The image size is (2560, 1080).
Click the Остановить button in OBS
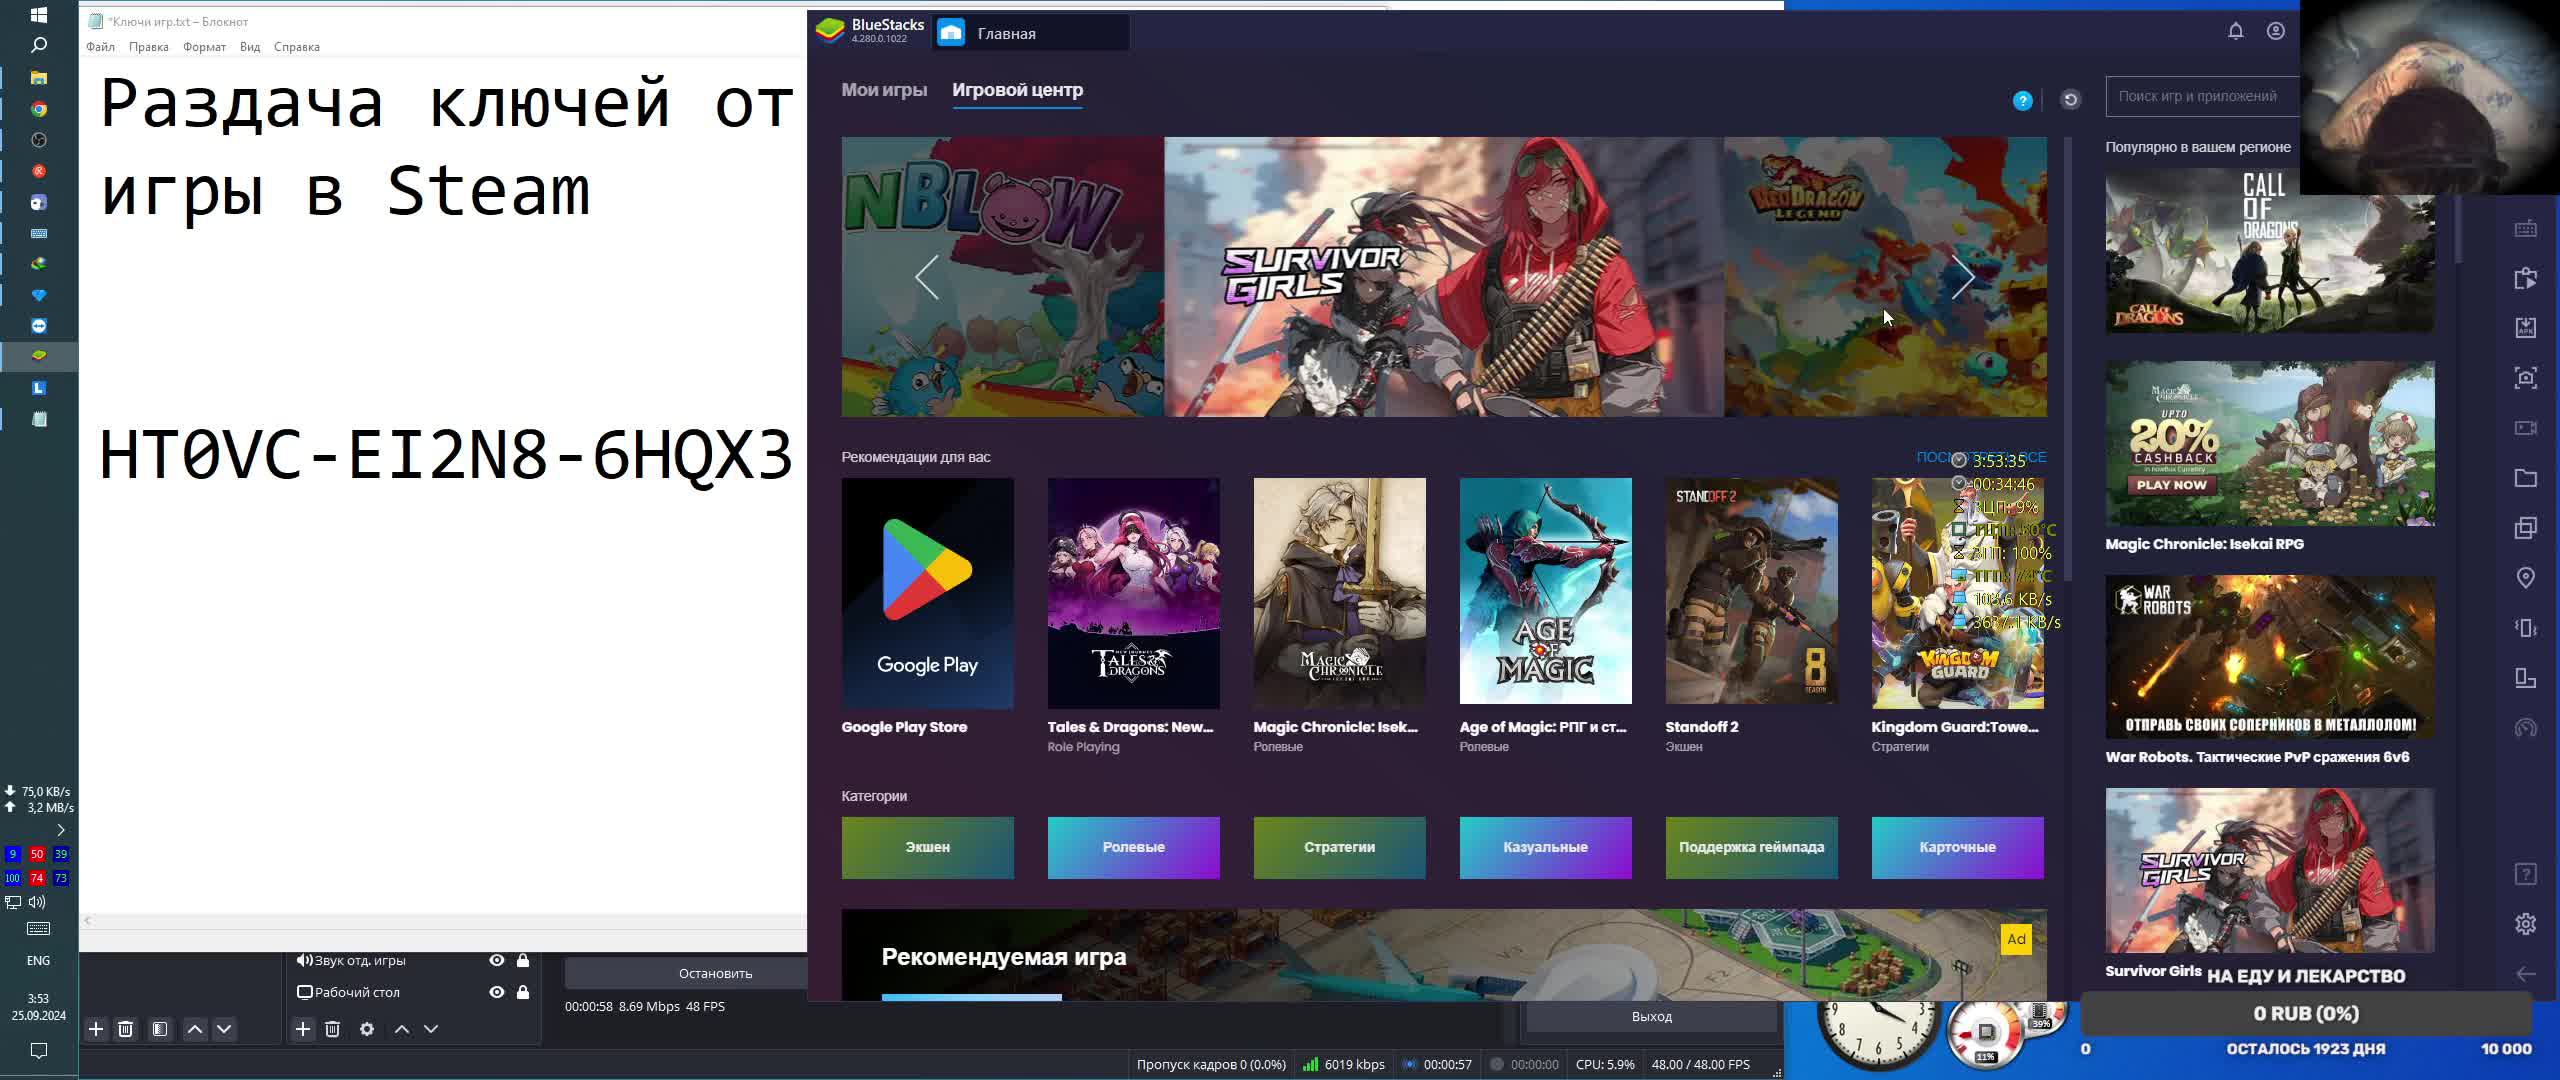(x=714, y=973)
